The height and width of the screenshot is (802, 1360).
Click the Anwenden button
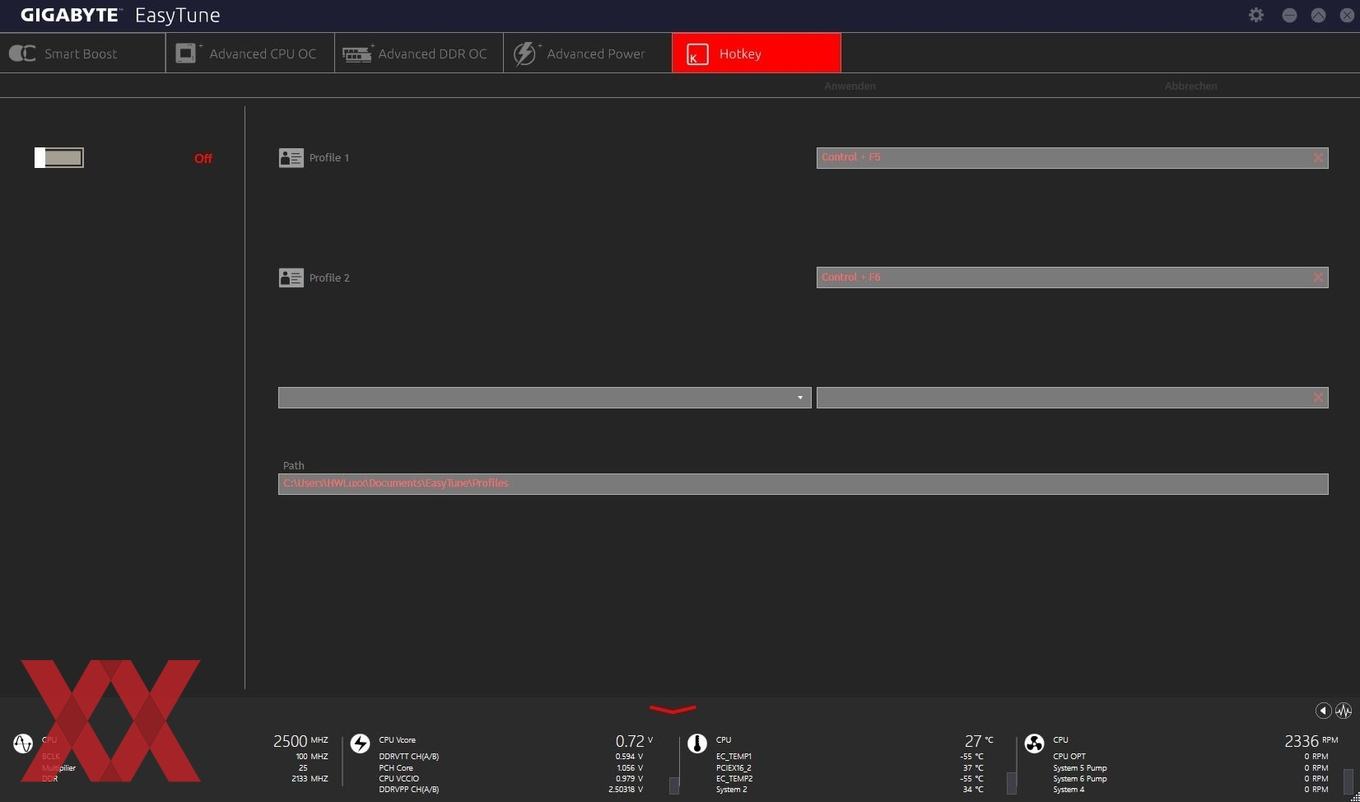pos(850,86)
